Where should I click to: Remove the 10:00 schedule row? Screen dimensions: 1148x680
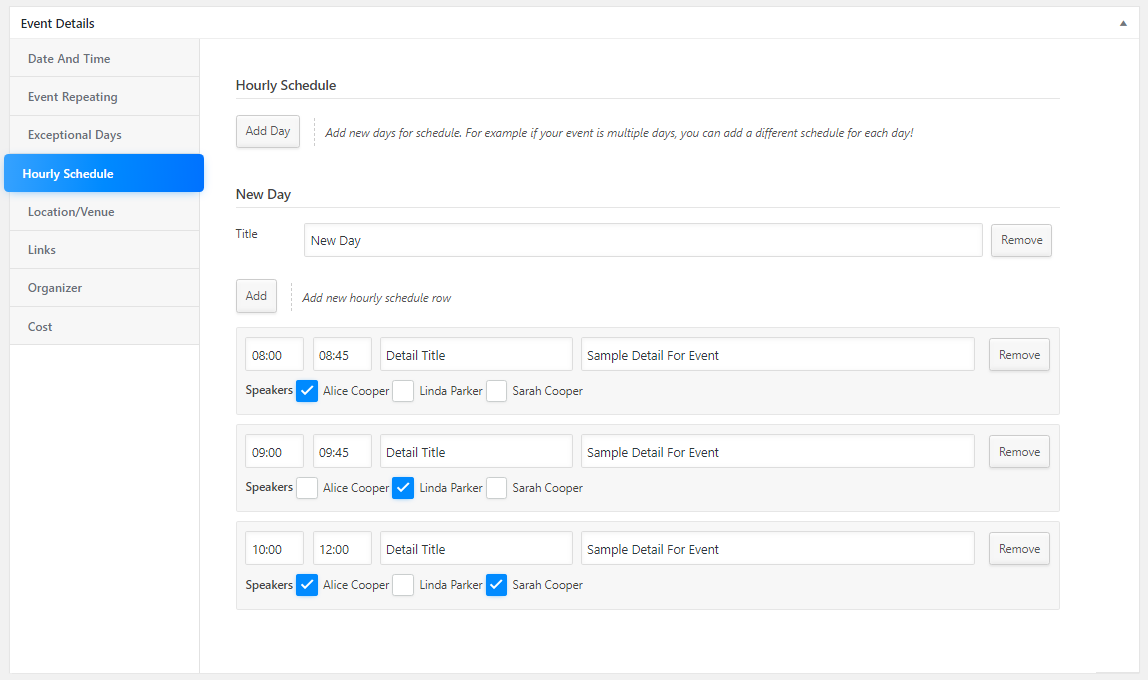click(x=1019, y=549)
